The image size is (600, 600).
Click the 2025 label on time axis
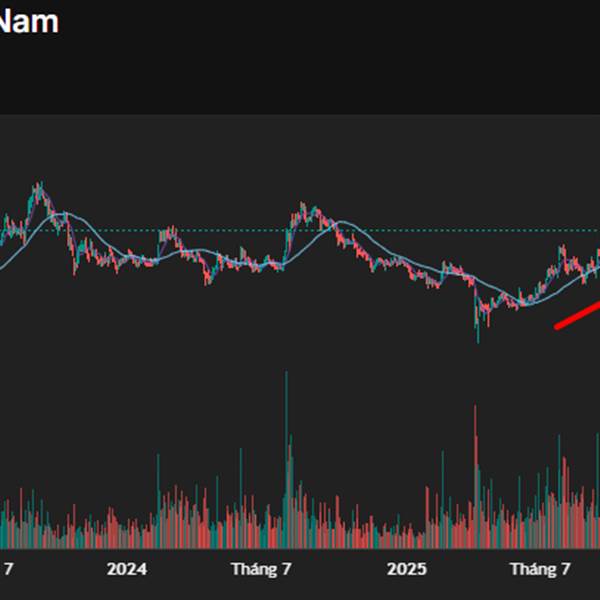(x=407, y=569)
